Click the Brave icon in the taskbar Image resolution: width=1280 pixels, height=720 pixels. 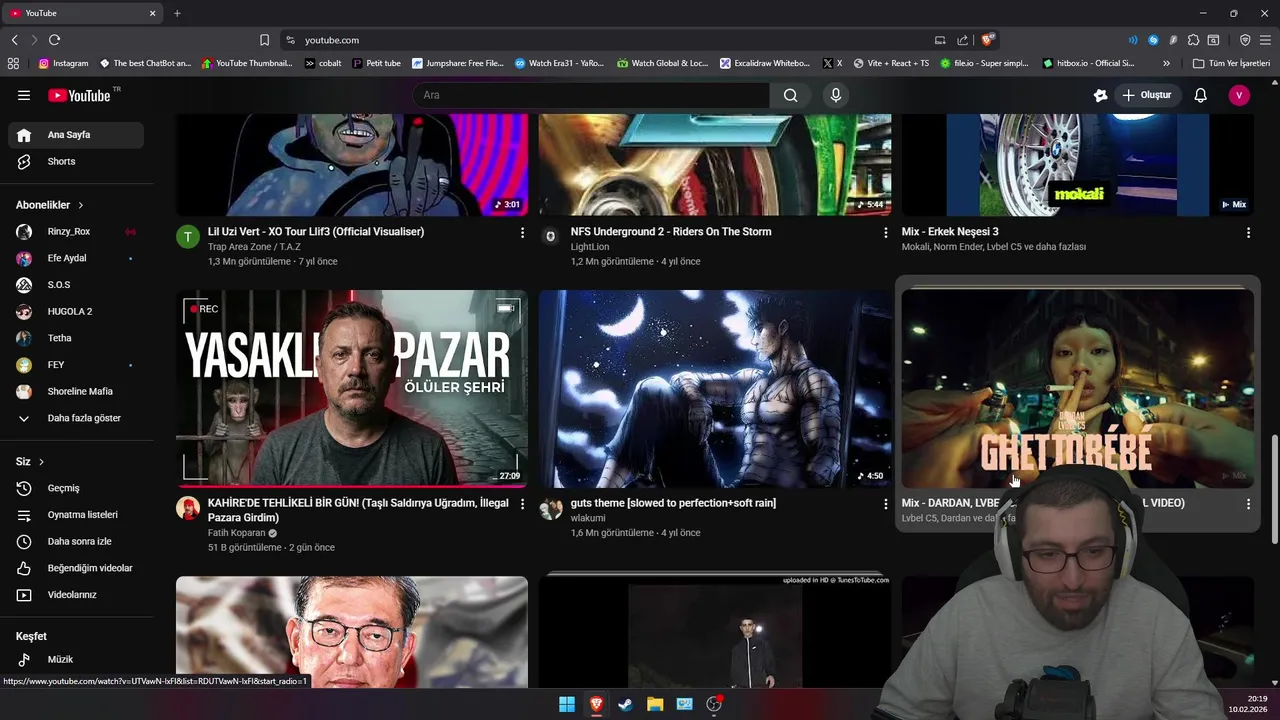(596, 704)
